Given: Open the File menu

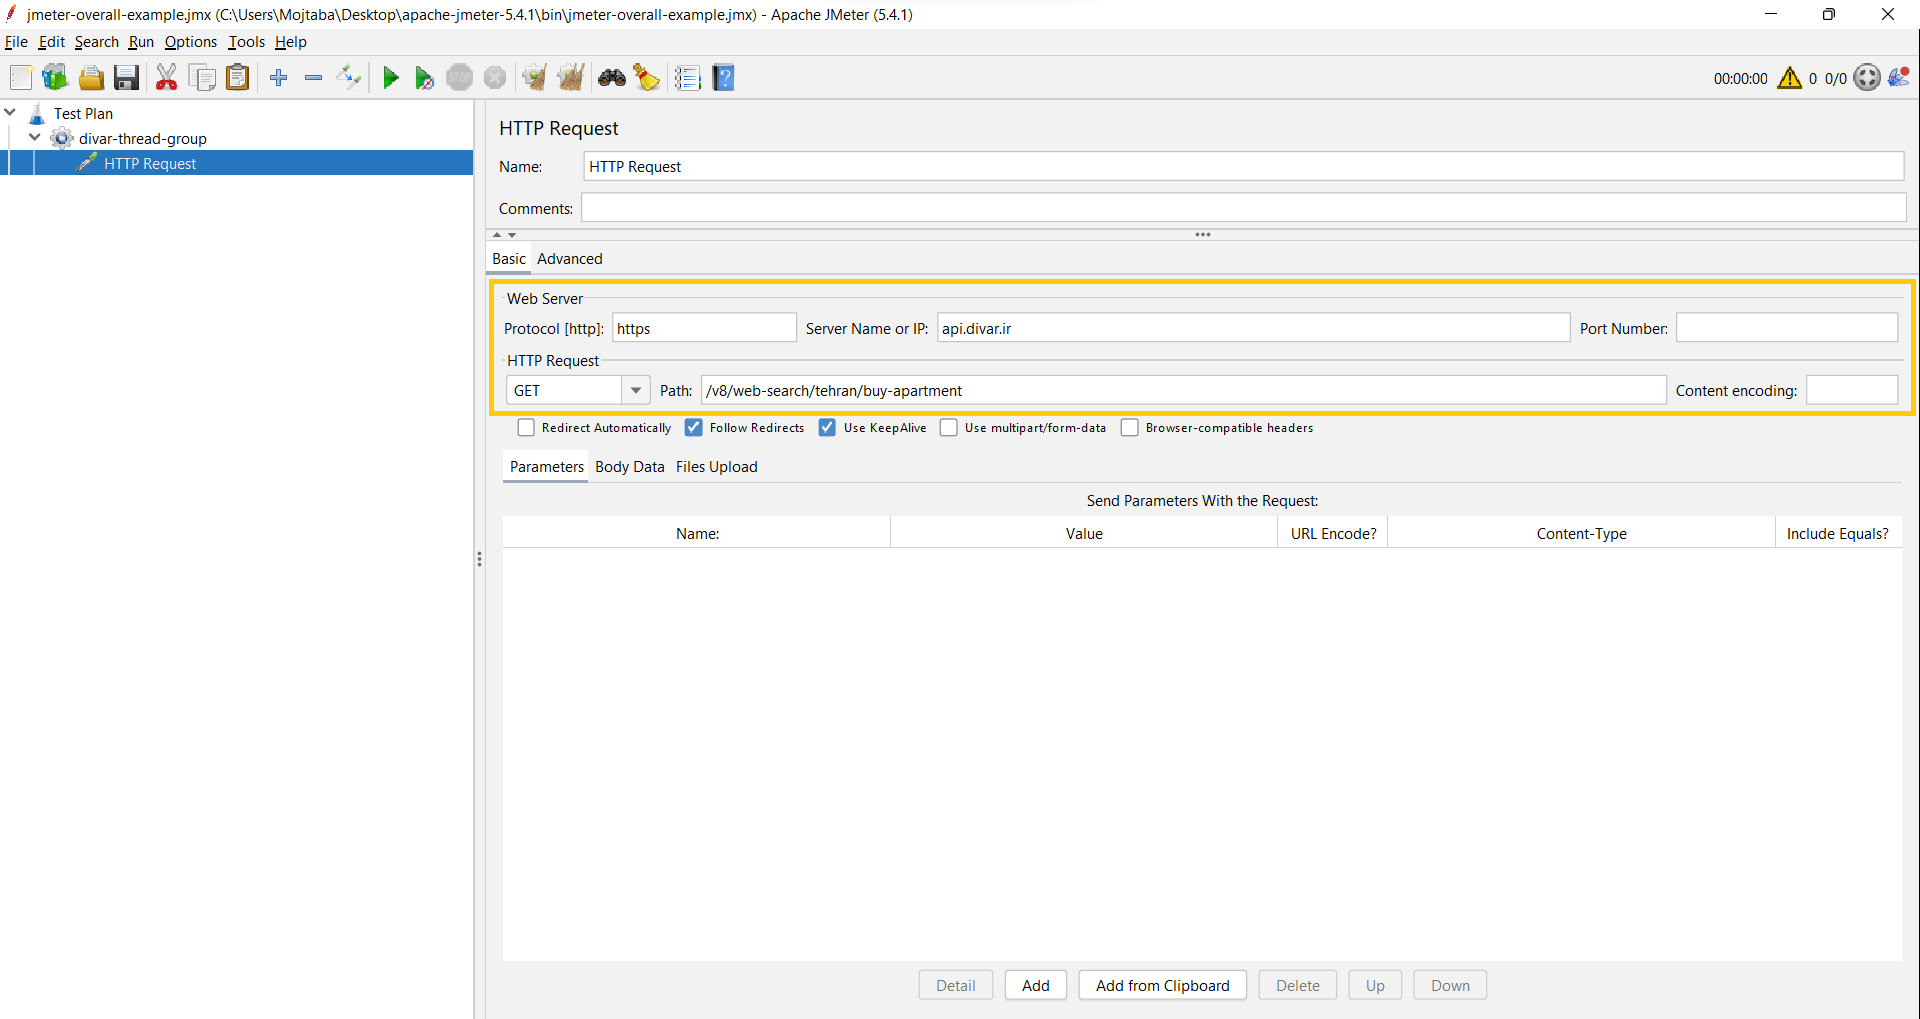Looking at the screenshot, I should 16,42.
